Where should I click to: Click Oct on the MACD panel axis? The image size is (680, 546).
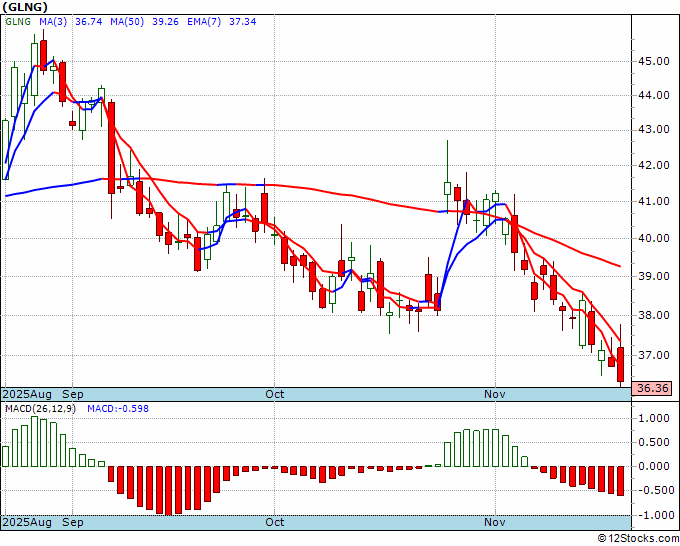click(x=275, y=522)
